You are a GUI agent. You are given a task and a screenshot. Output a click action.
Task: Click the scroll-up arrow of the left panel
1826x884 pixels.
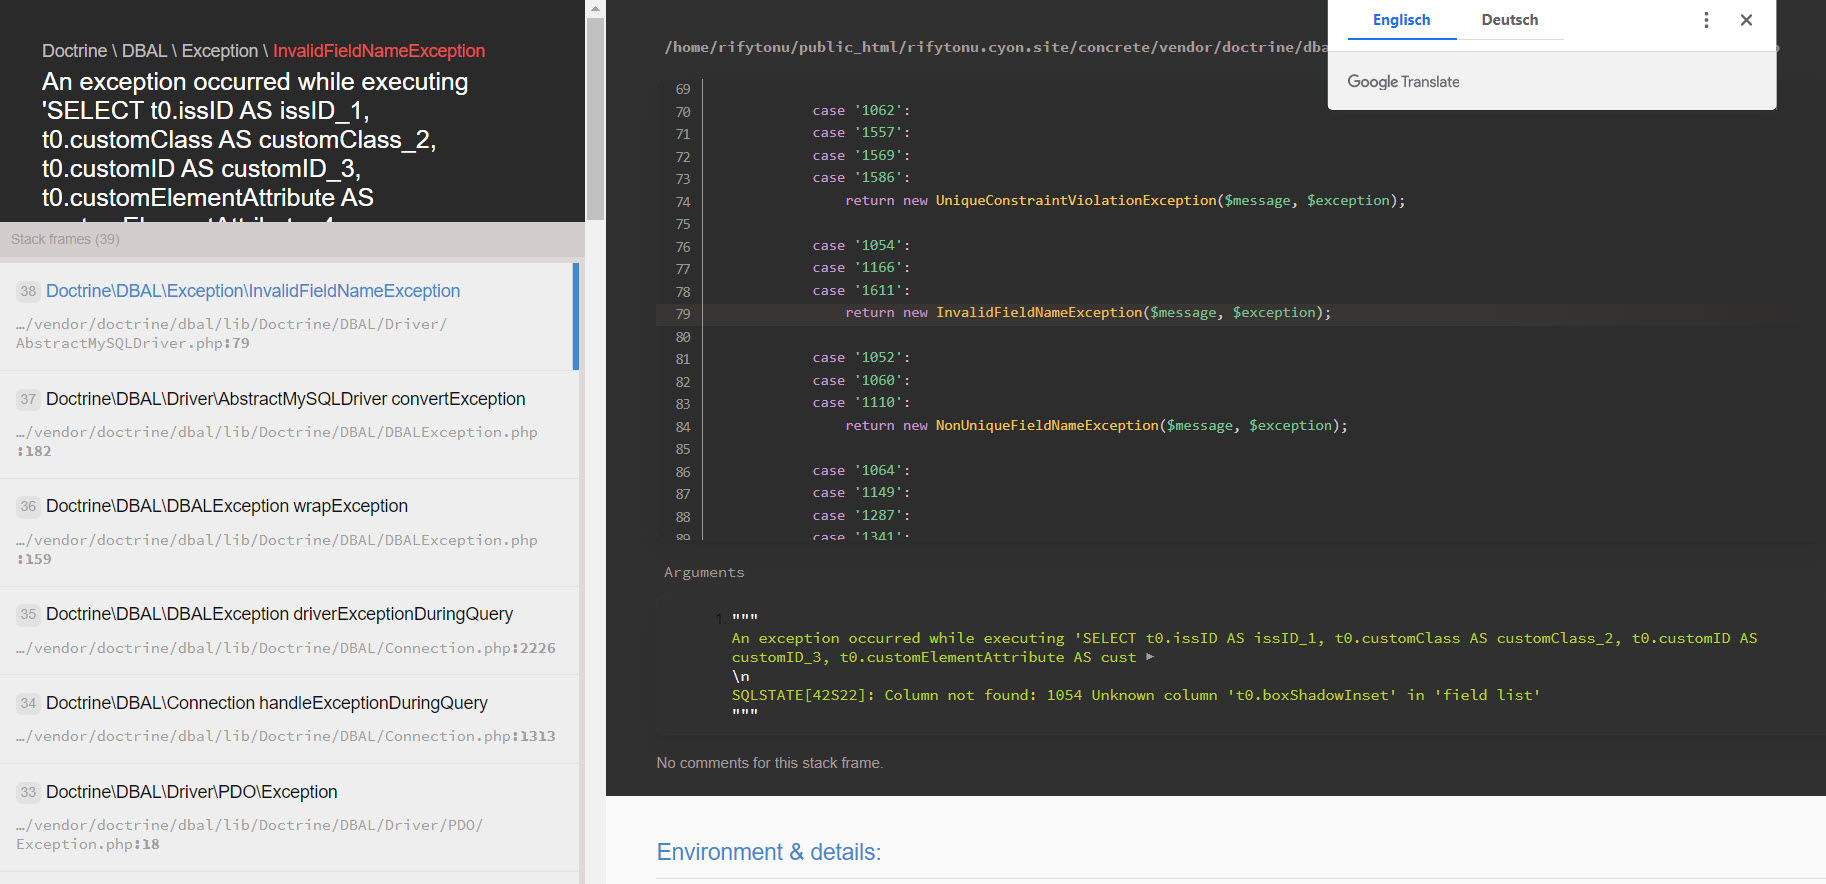pos(595,9)
